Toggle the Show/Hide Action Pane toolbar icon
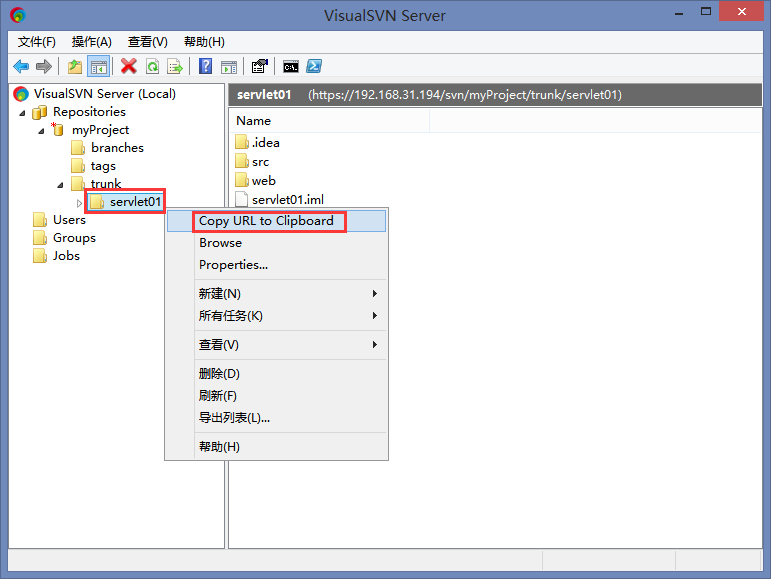This screenshot has height=579, width=771. 229,67
